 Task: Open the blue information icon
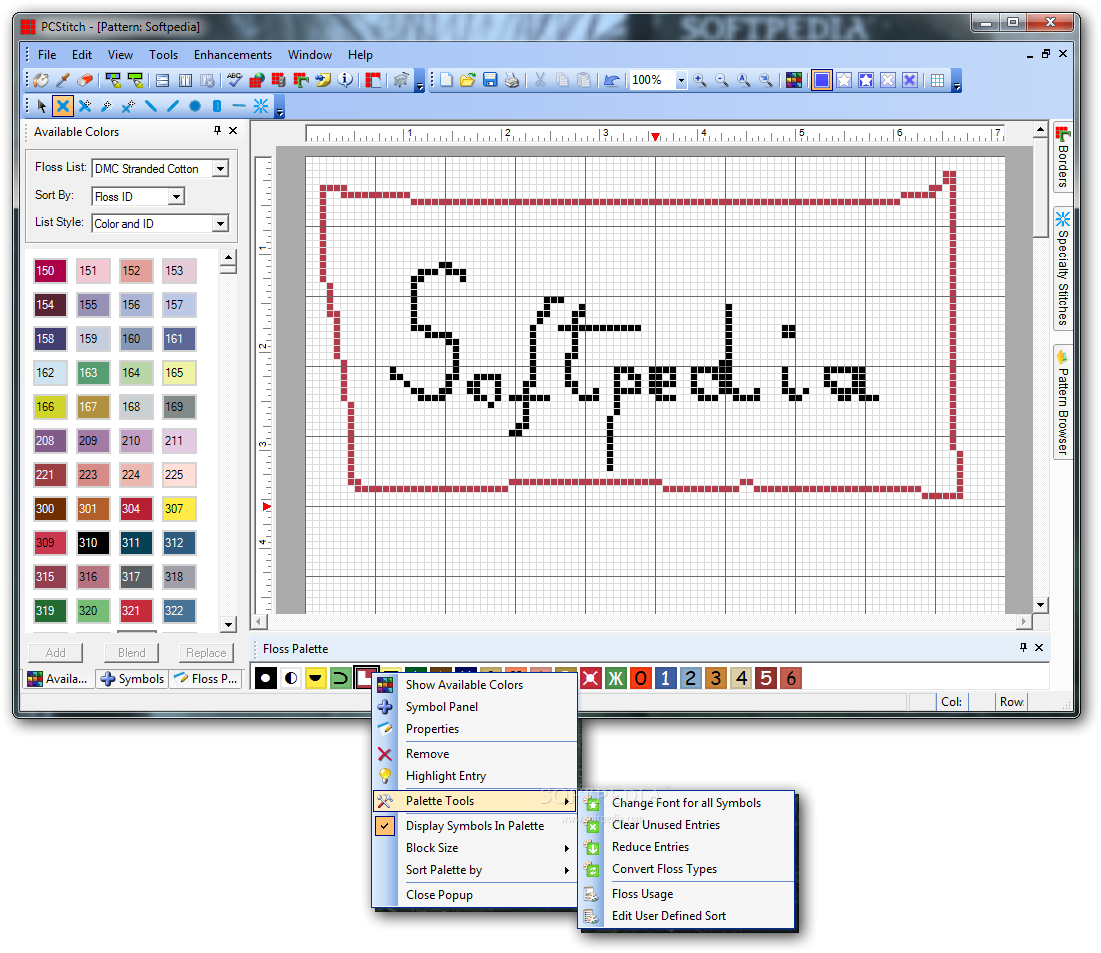click(345, 80)
